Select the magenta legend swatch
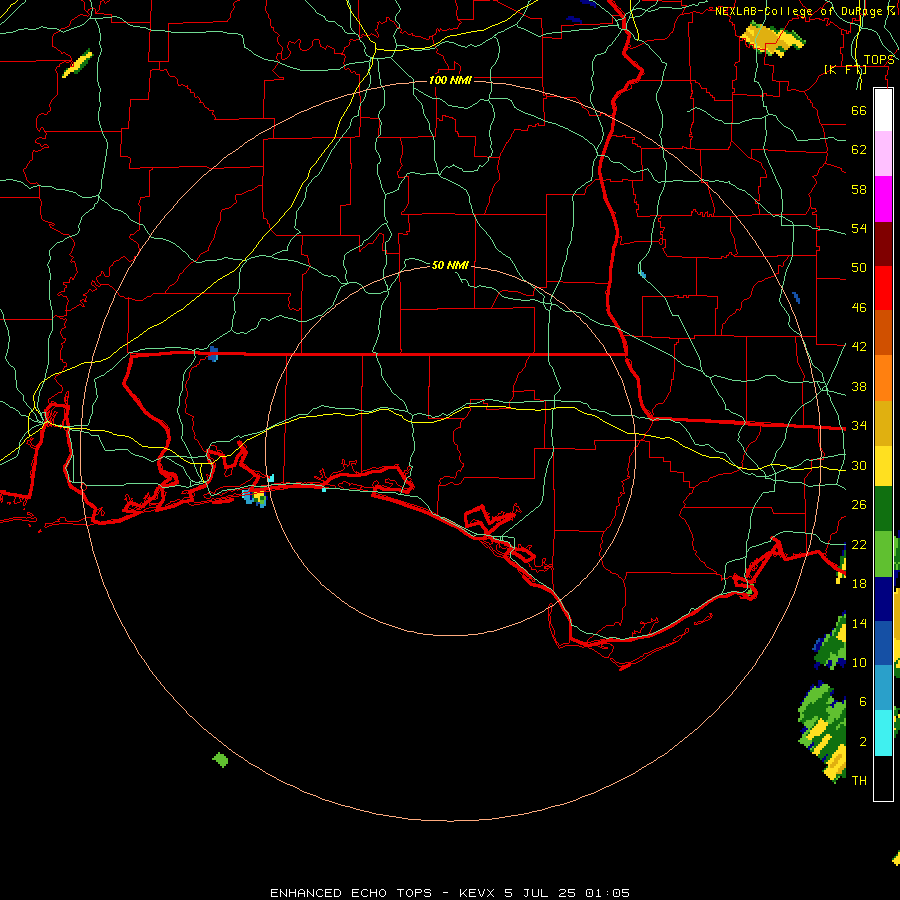 point(883,199)
